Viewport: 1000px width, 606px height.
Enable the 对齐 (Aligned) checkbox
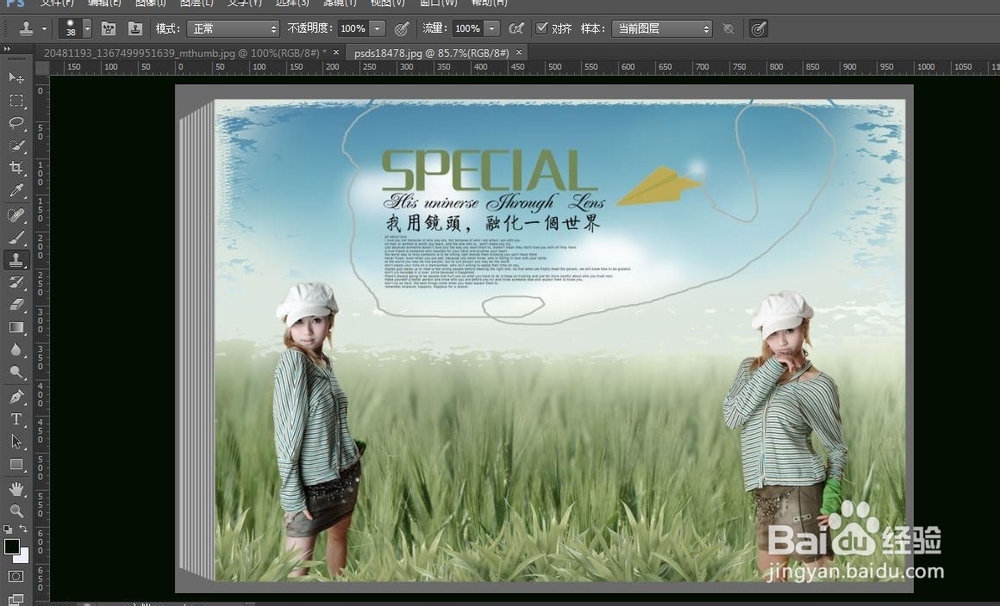[542, 29]
